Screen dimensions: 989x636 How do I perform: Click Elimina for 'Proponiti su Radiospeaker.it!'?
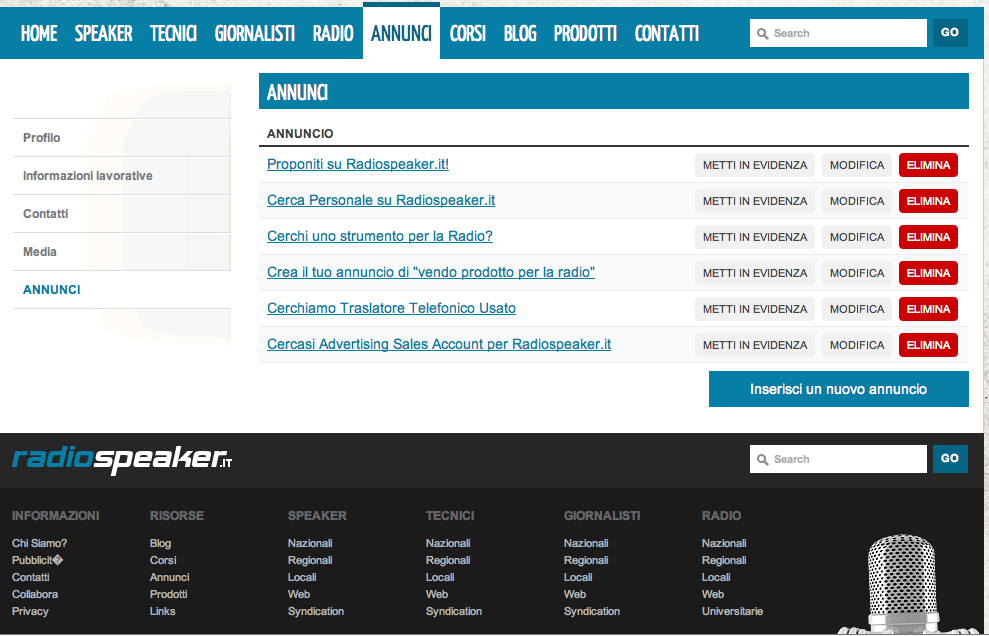click(x=928, y=165)
